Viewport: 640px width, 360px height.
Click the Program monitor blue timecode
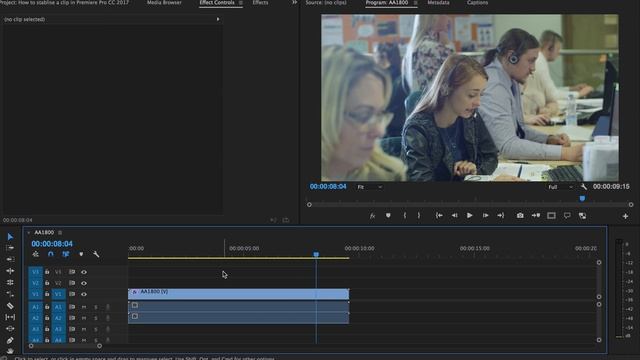(328, 187)
